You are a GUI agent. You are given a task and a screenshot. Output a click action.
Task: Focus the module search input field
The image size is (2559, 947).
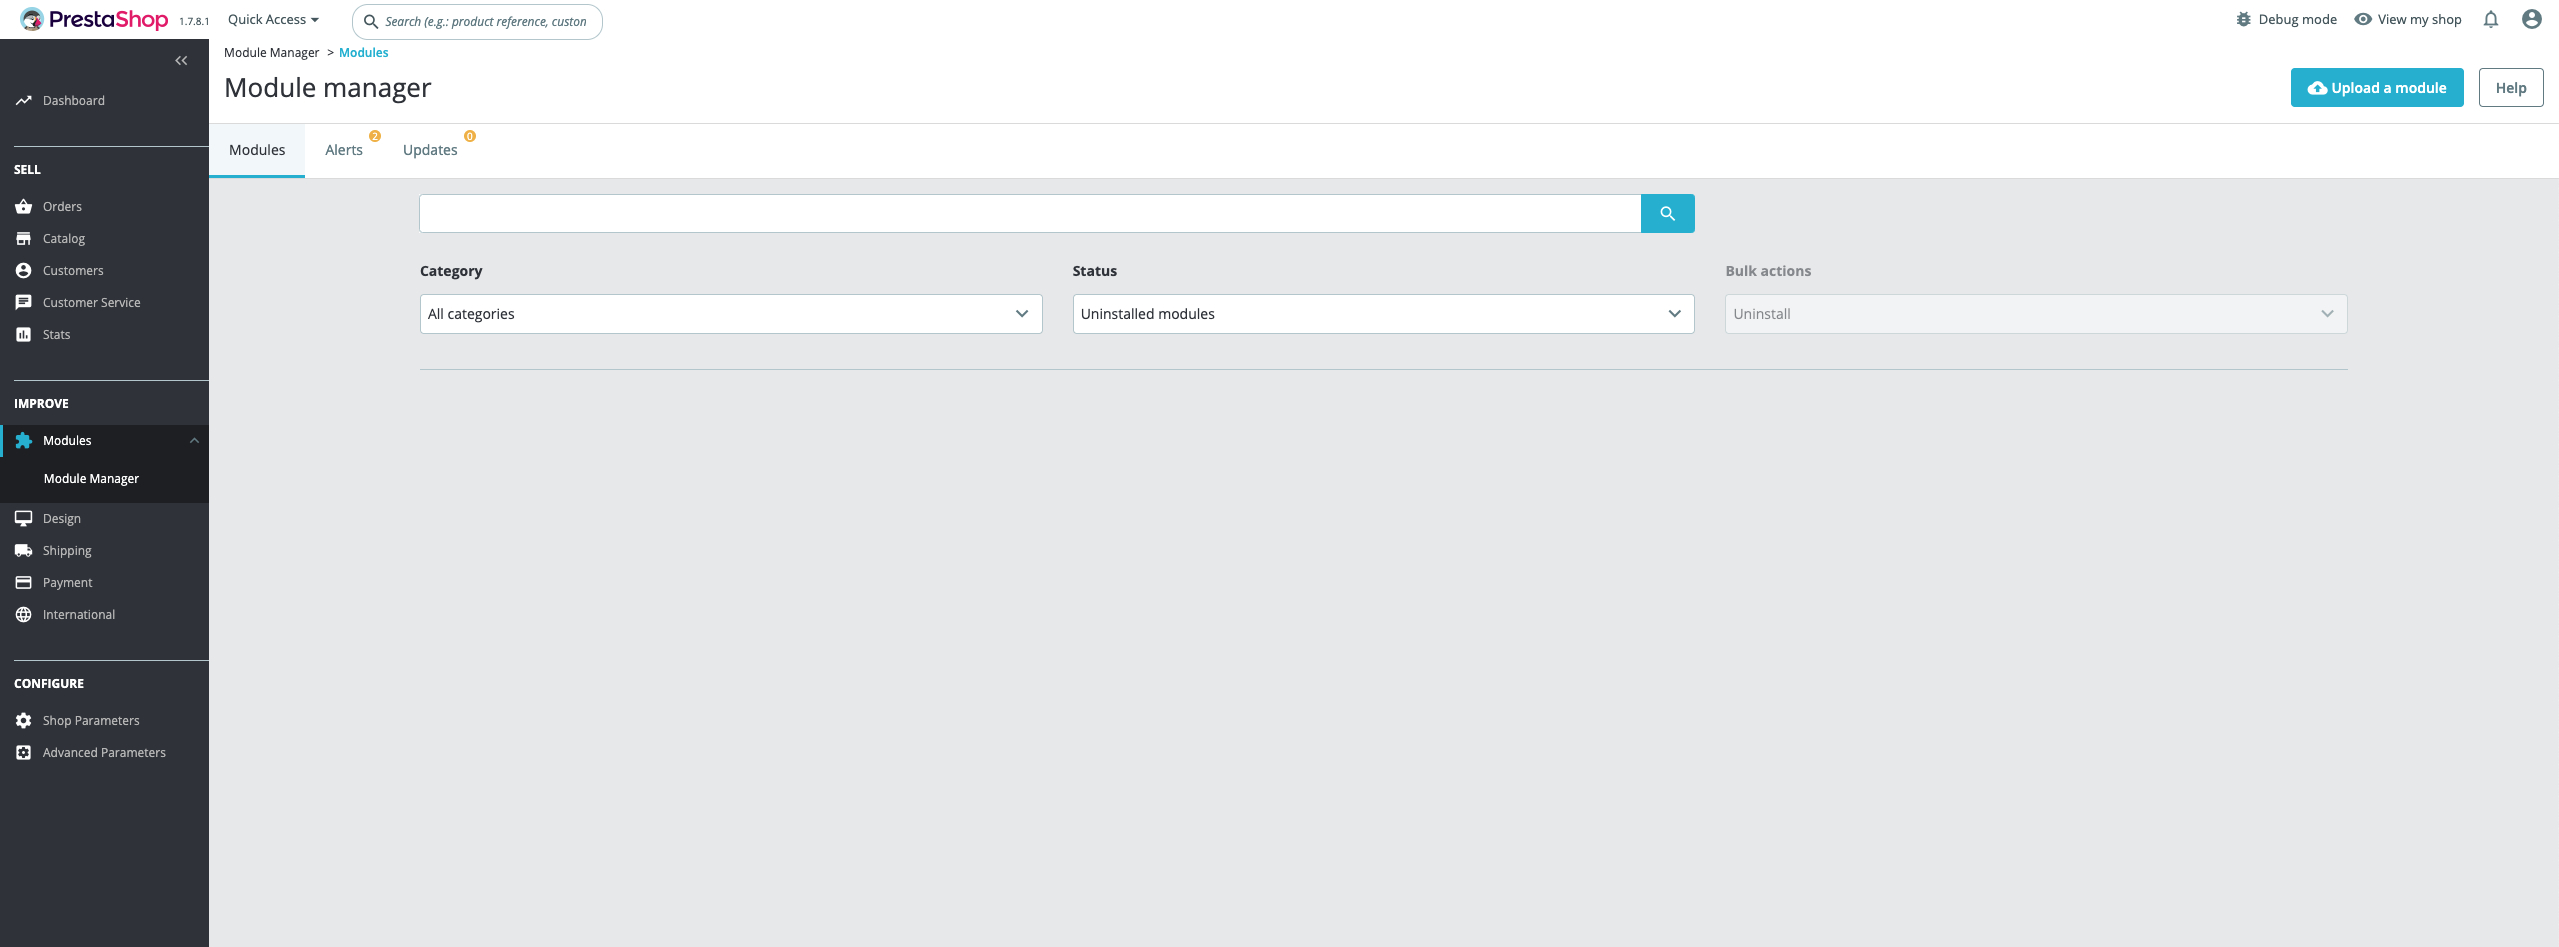pos(1030,213)
